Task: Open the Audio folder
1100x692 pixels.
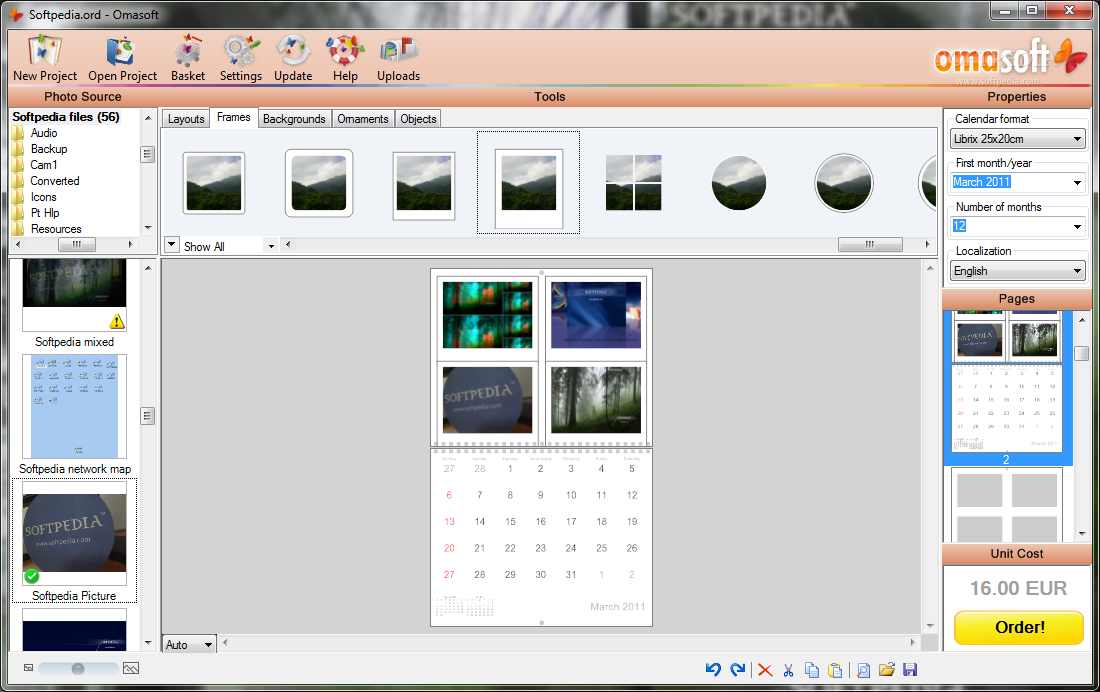Action: (x=43, y=133)
